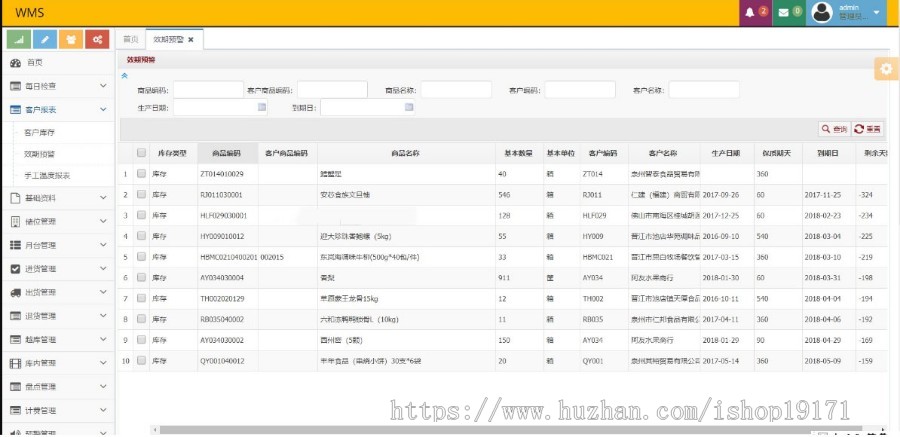Click the 退货管理 sidebar icon

[x=15, y=316]
